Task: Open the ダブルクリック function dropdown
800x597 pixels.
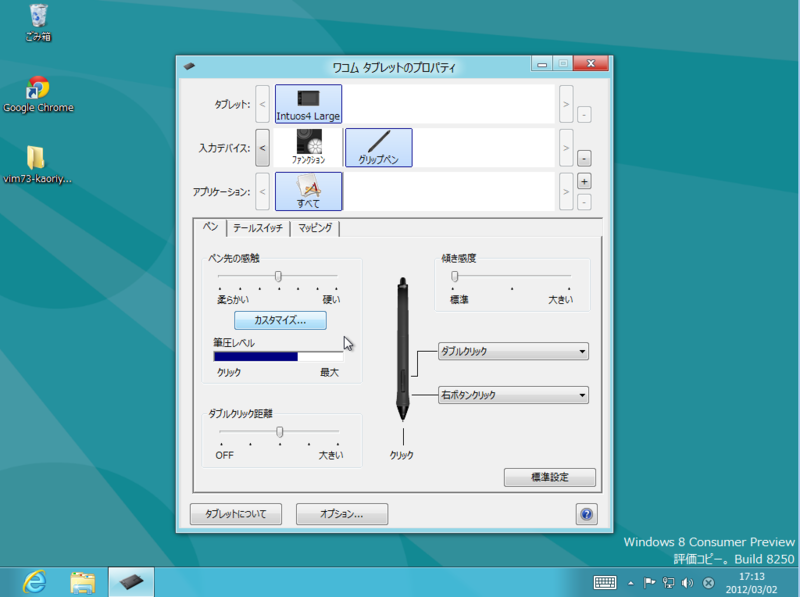Action: click(x=512, y=351)
